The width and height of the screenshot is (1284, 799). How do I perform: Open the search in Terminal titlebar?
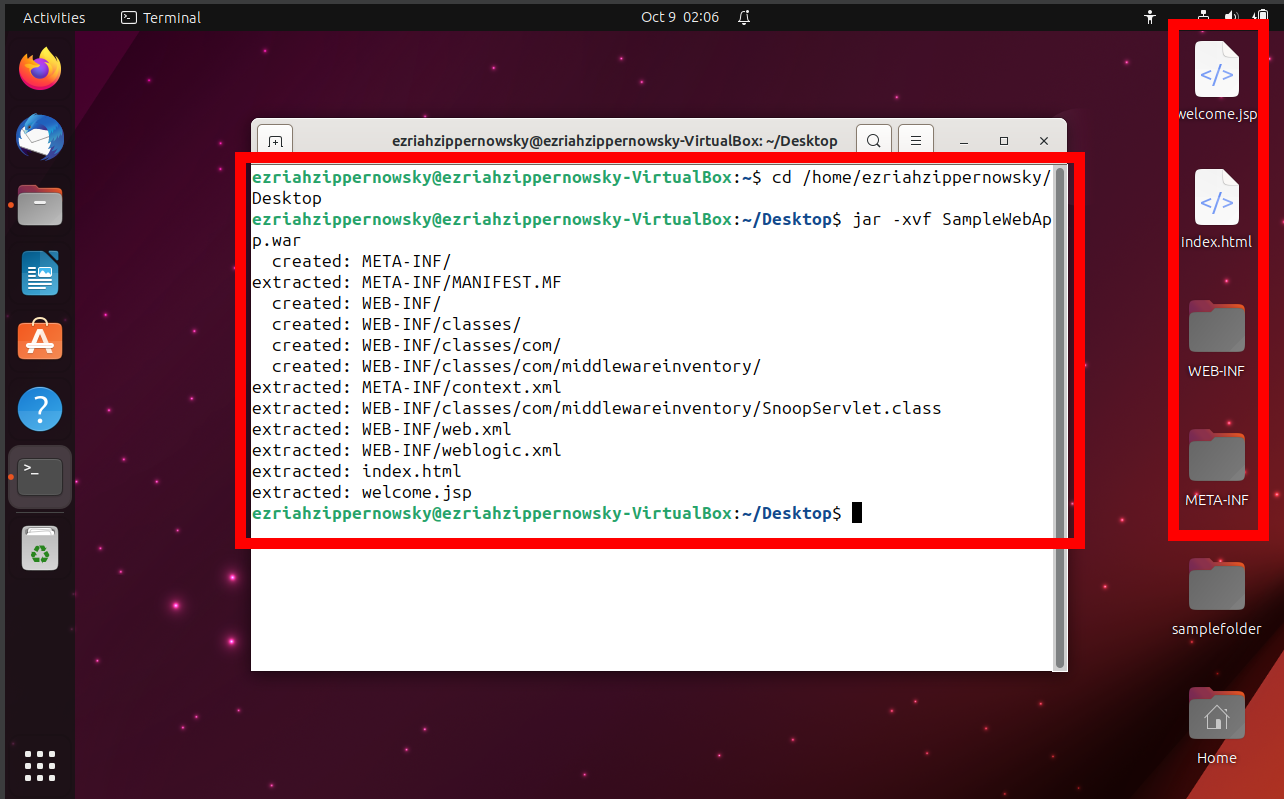click(873, 140)
